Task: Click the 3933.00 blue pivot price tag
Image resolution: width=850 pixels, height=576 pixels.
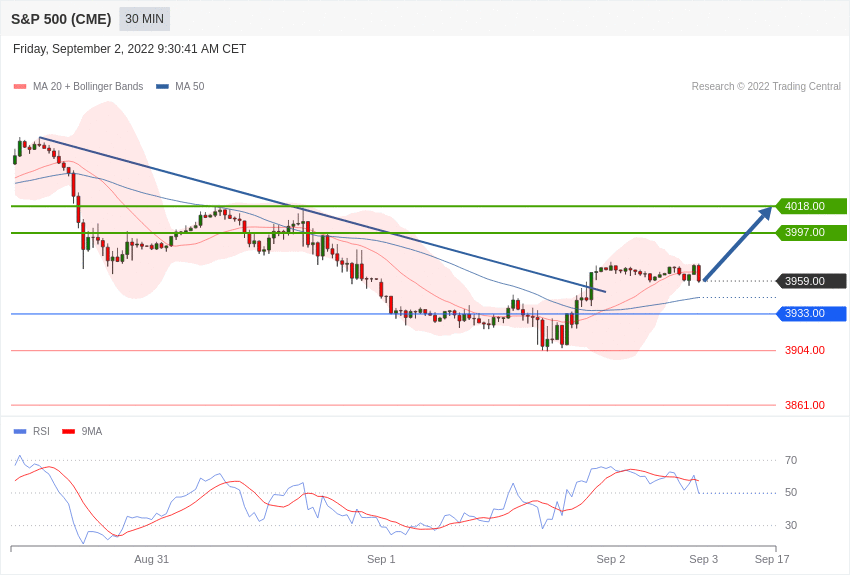Action: [x=811, y=313]
